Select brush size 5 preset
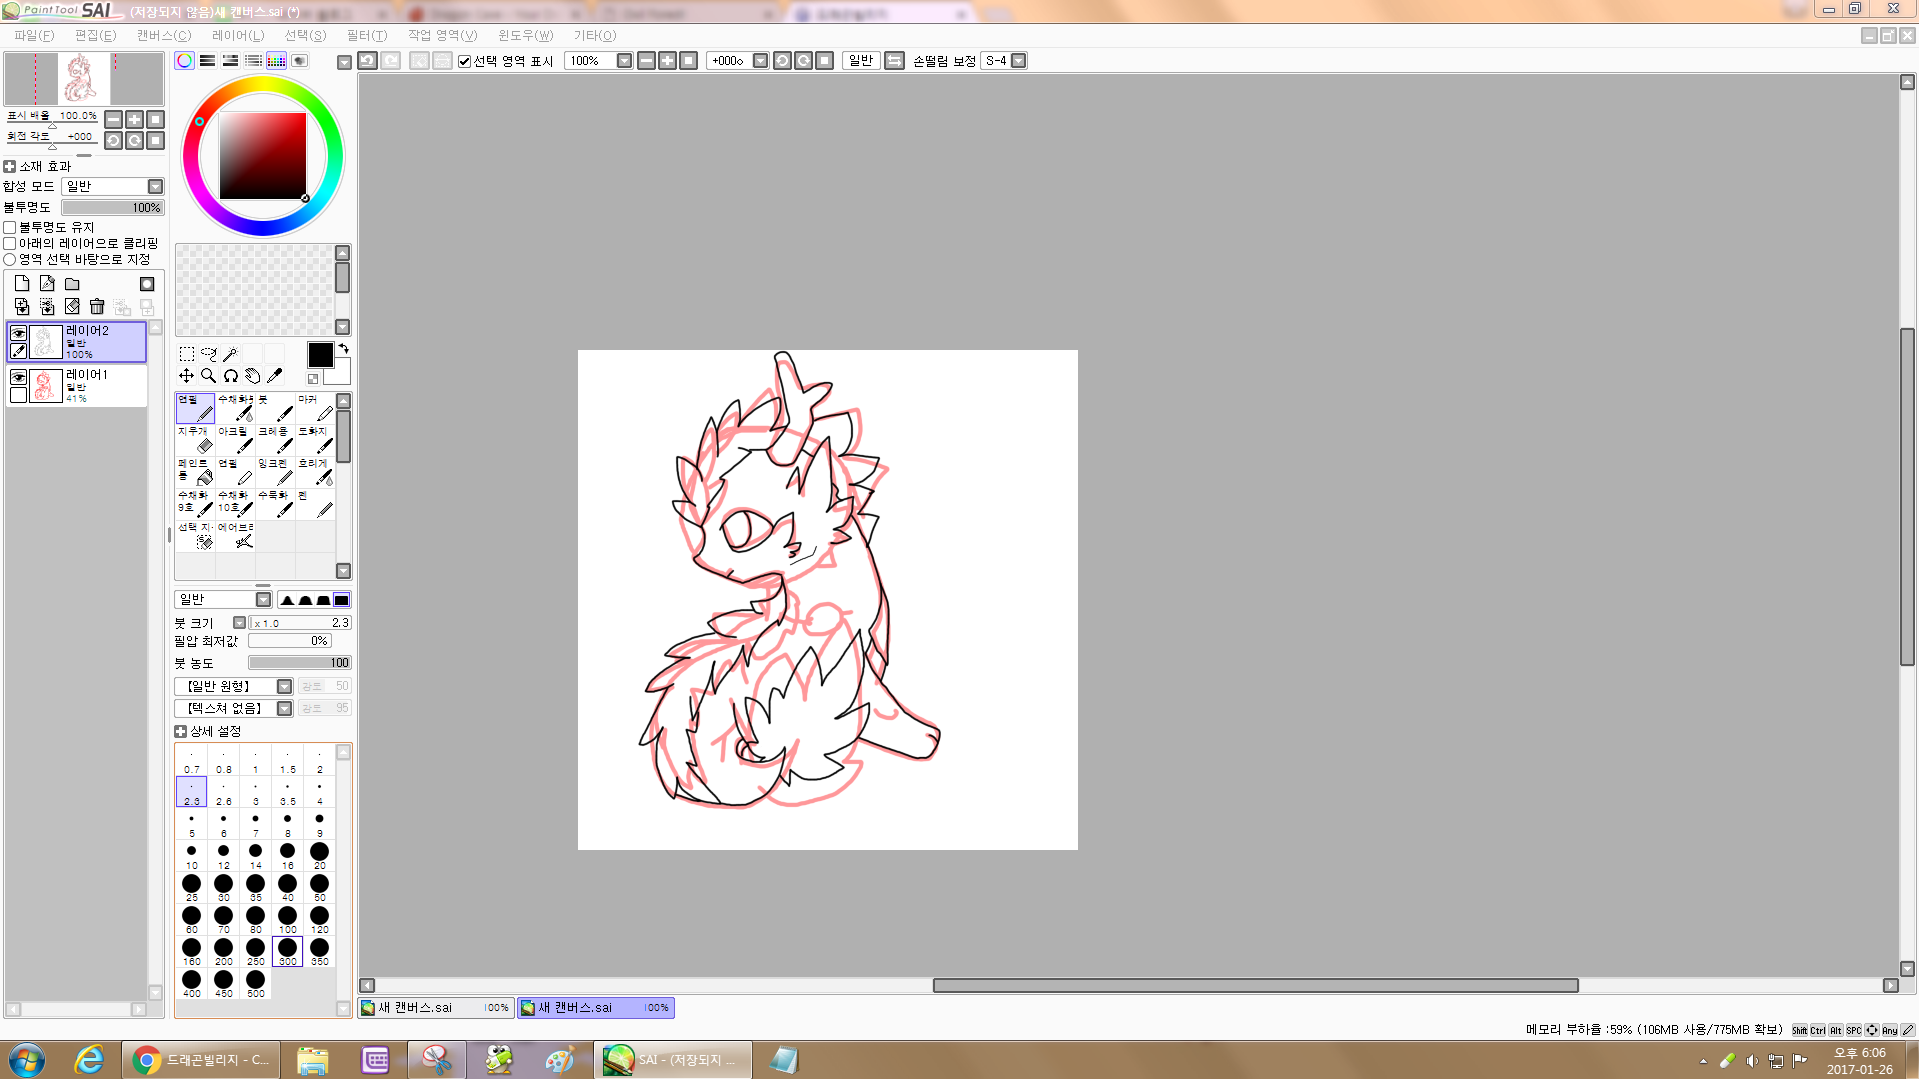This screenshot has height=1079, width=1919. (192, 824)
